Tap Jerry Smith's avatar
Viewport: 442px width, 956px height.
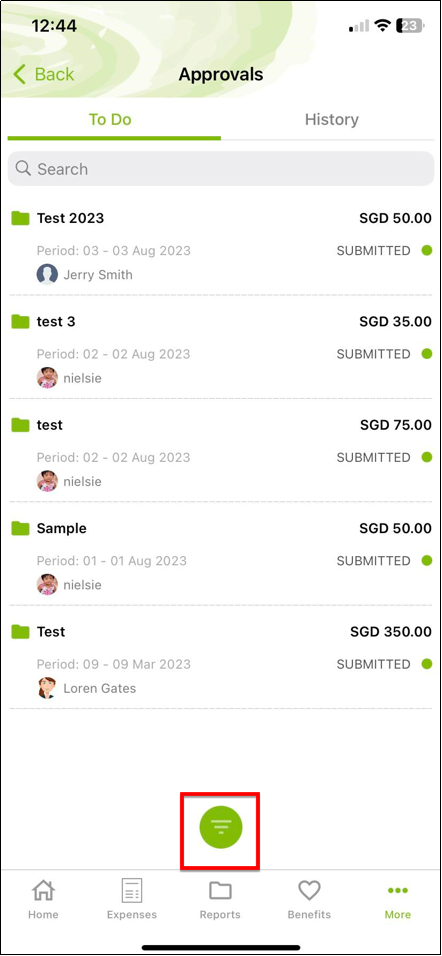pyautogui.click(x=47, y=274)
